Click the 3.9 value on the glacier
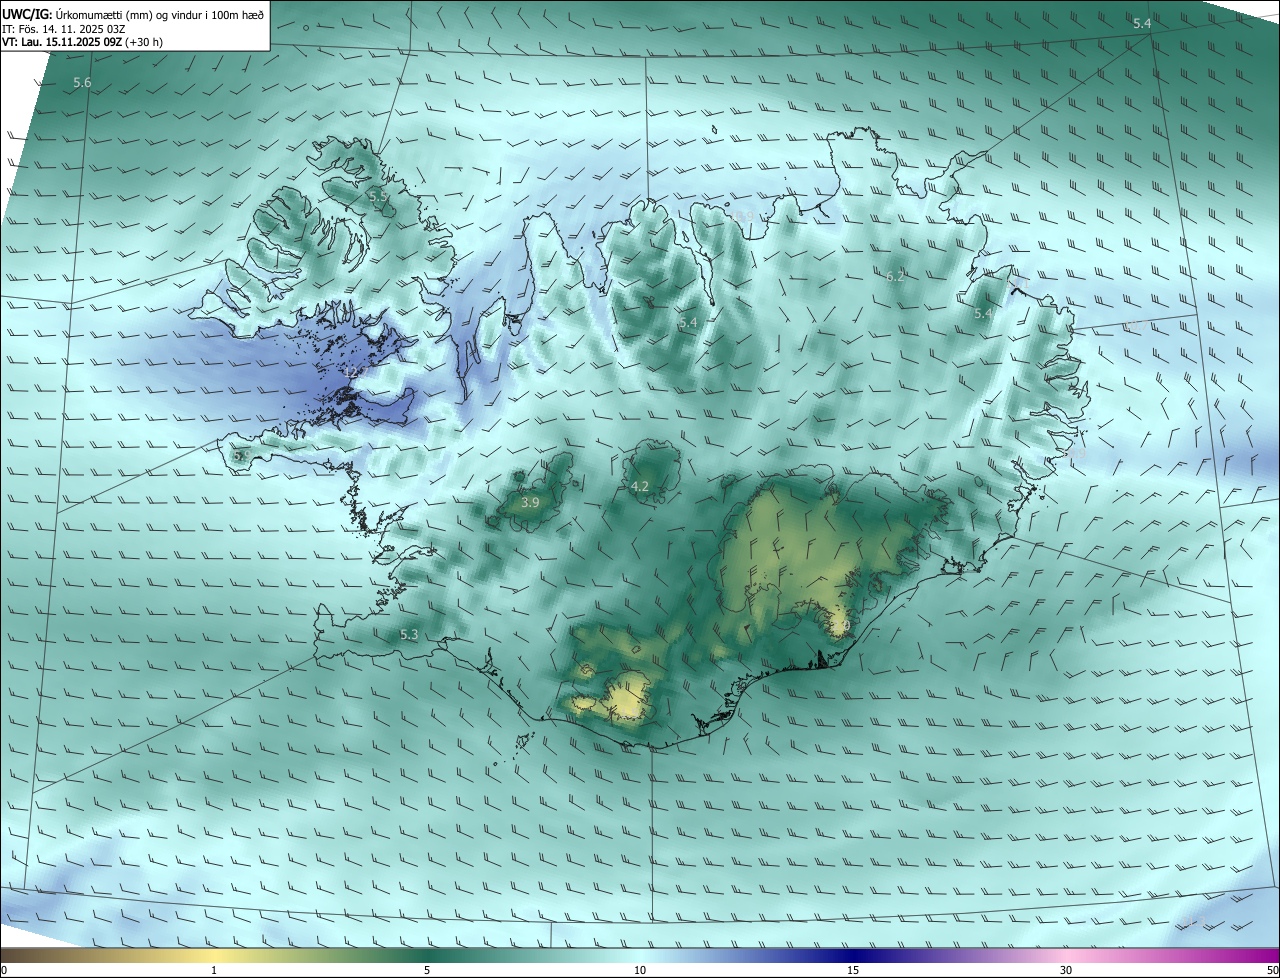Viewport: 1280px width, 978px height. coord(531,502)
